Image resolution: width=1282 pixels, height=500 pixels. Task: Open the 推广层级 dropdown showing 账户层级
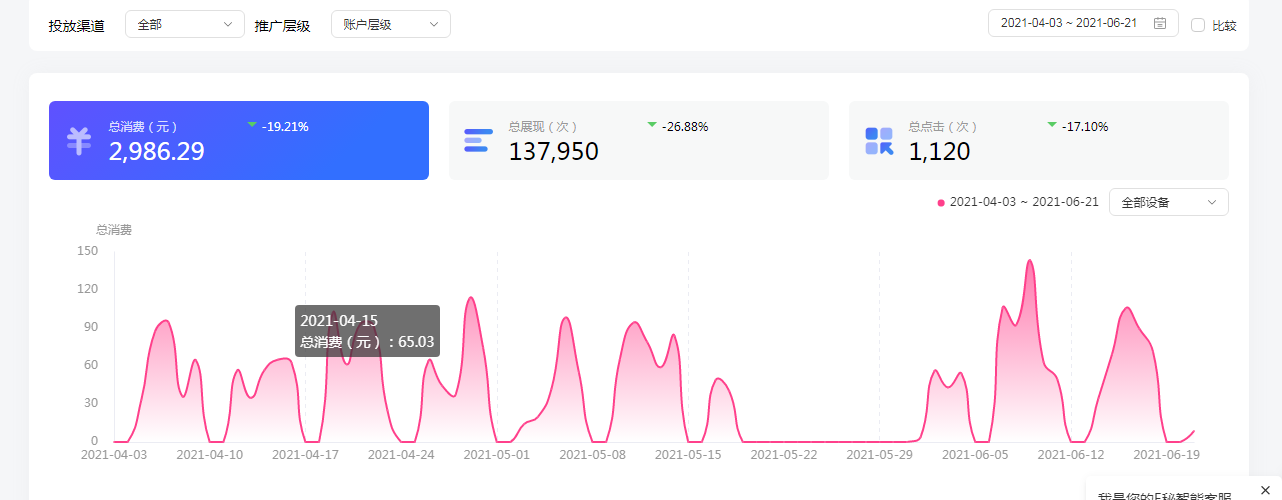point(391,24)
